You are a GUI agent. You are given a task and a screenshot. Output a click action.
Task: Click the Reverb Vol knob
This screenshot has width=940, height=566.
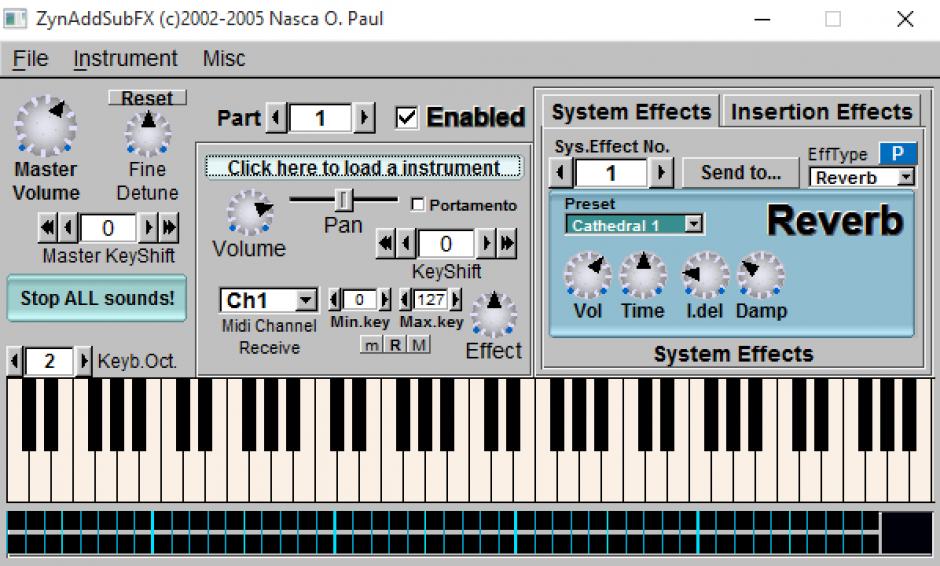coord(587,275)
